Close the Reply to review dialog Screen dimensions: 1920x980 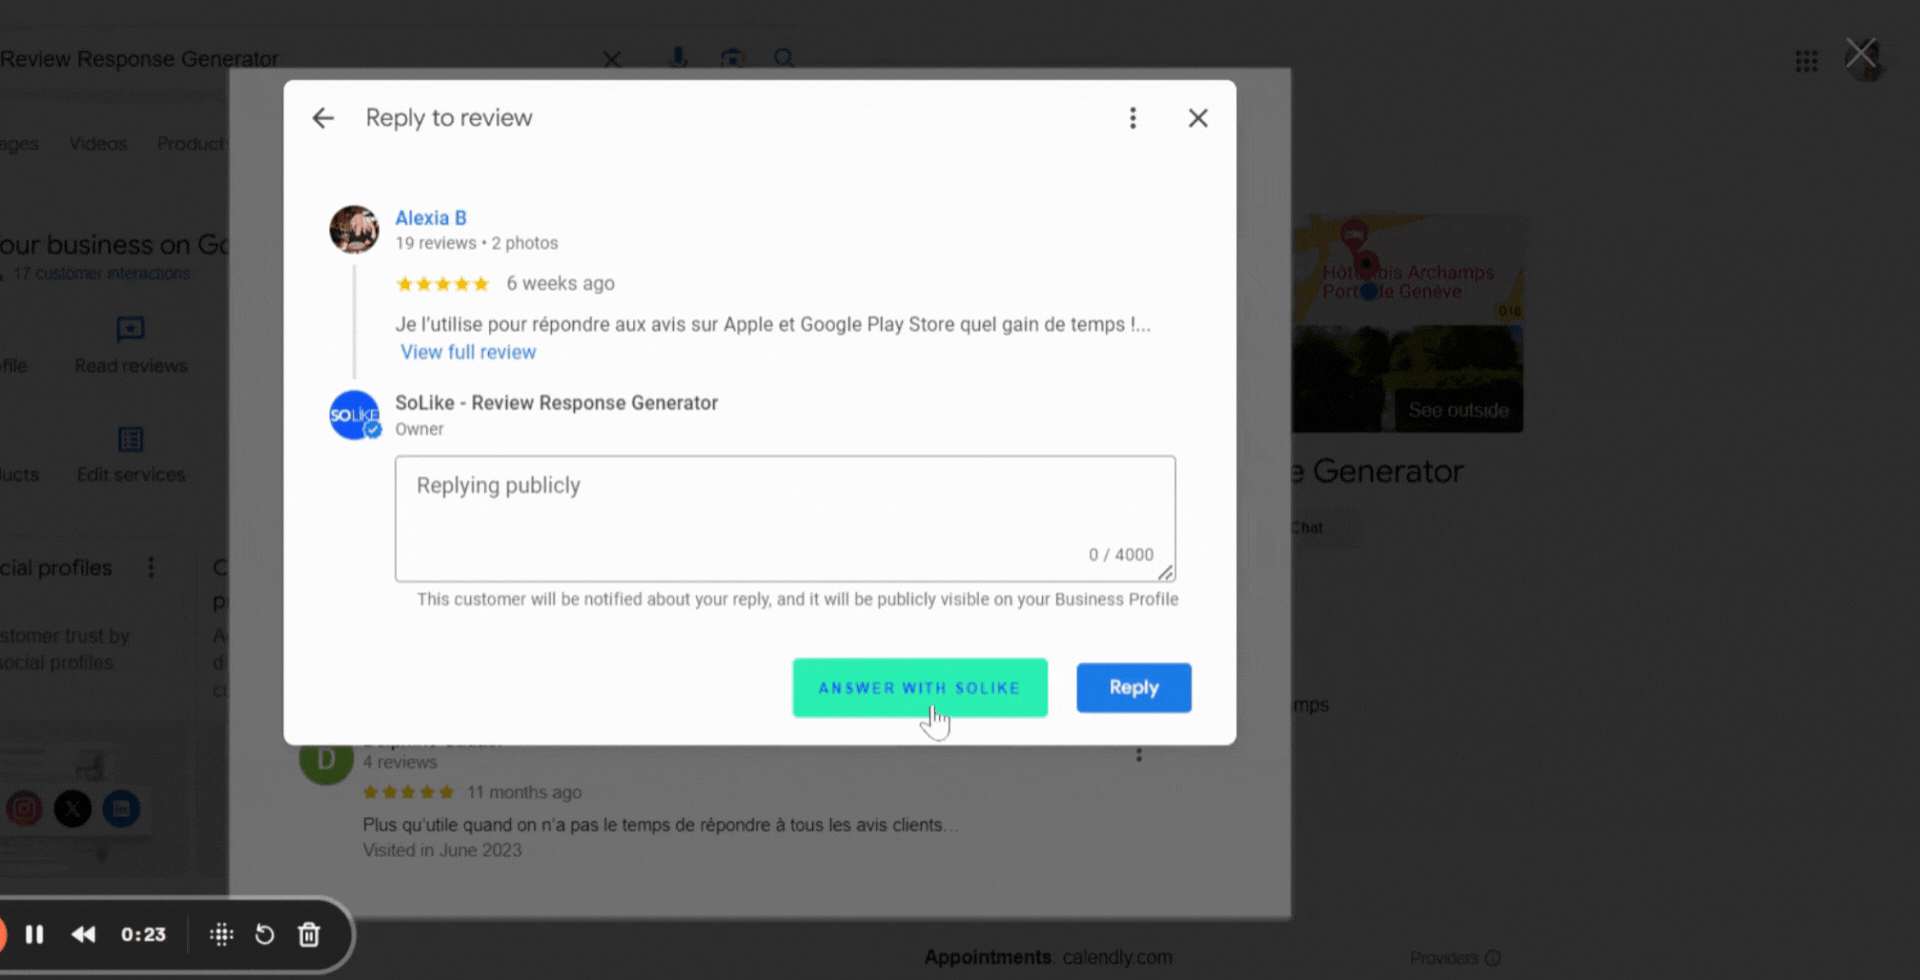[x=1197, y=118]
